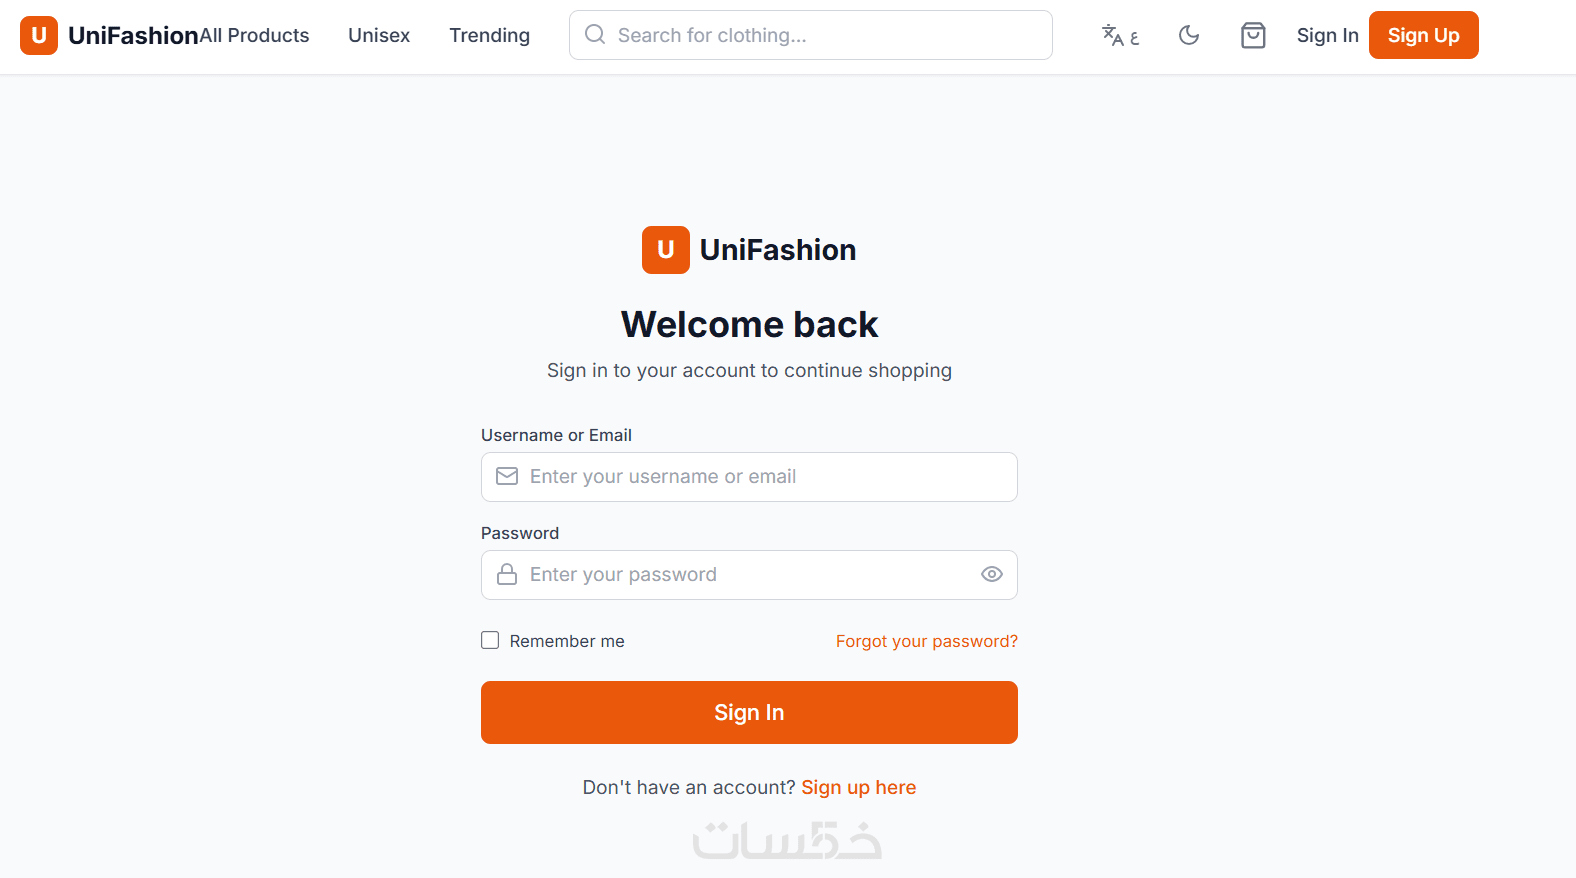Click the Sign In link in navbar
1576x878 pixels.
1327,36
